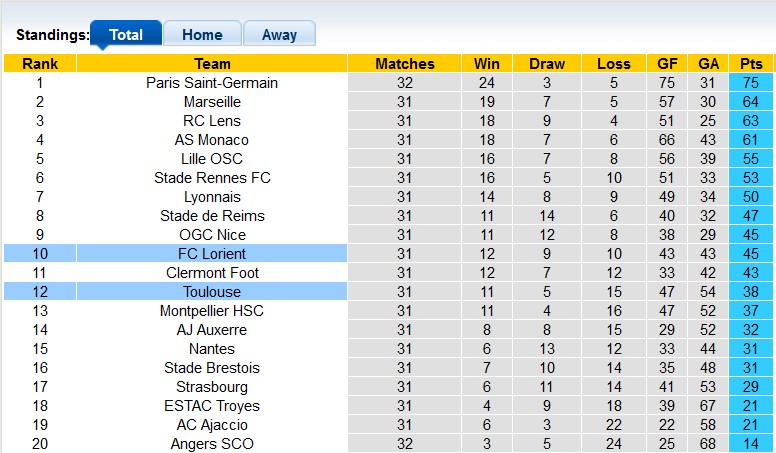Click the Stade Rennes FC entry
This screenshot has width=776, height=453.
pos(212,178)
